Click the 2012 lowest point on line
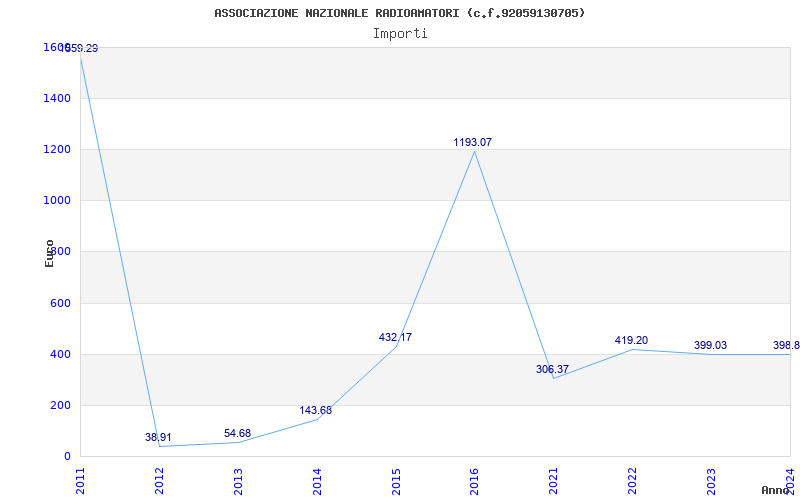 pyautogui.click(x=159, y=446)
